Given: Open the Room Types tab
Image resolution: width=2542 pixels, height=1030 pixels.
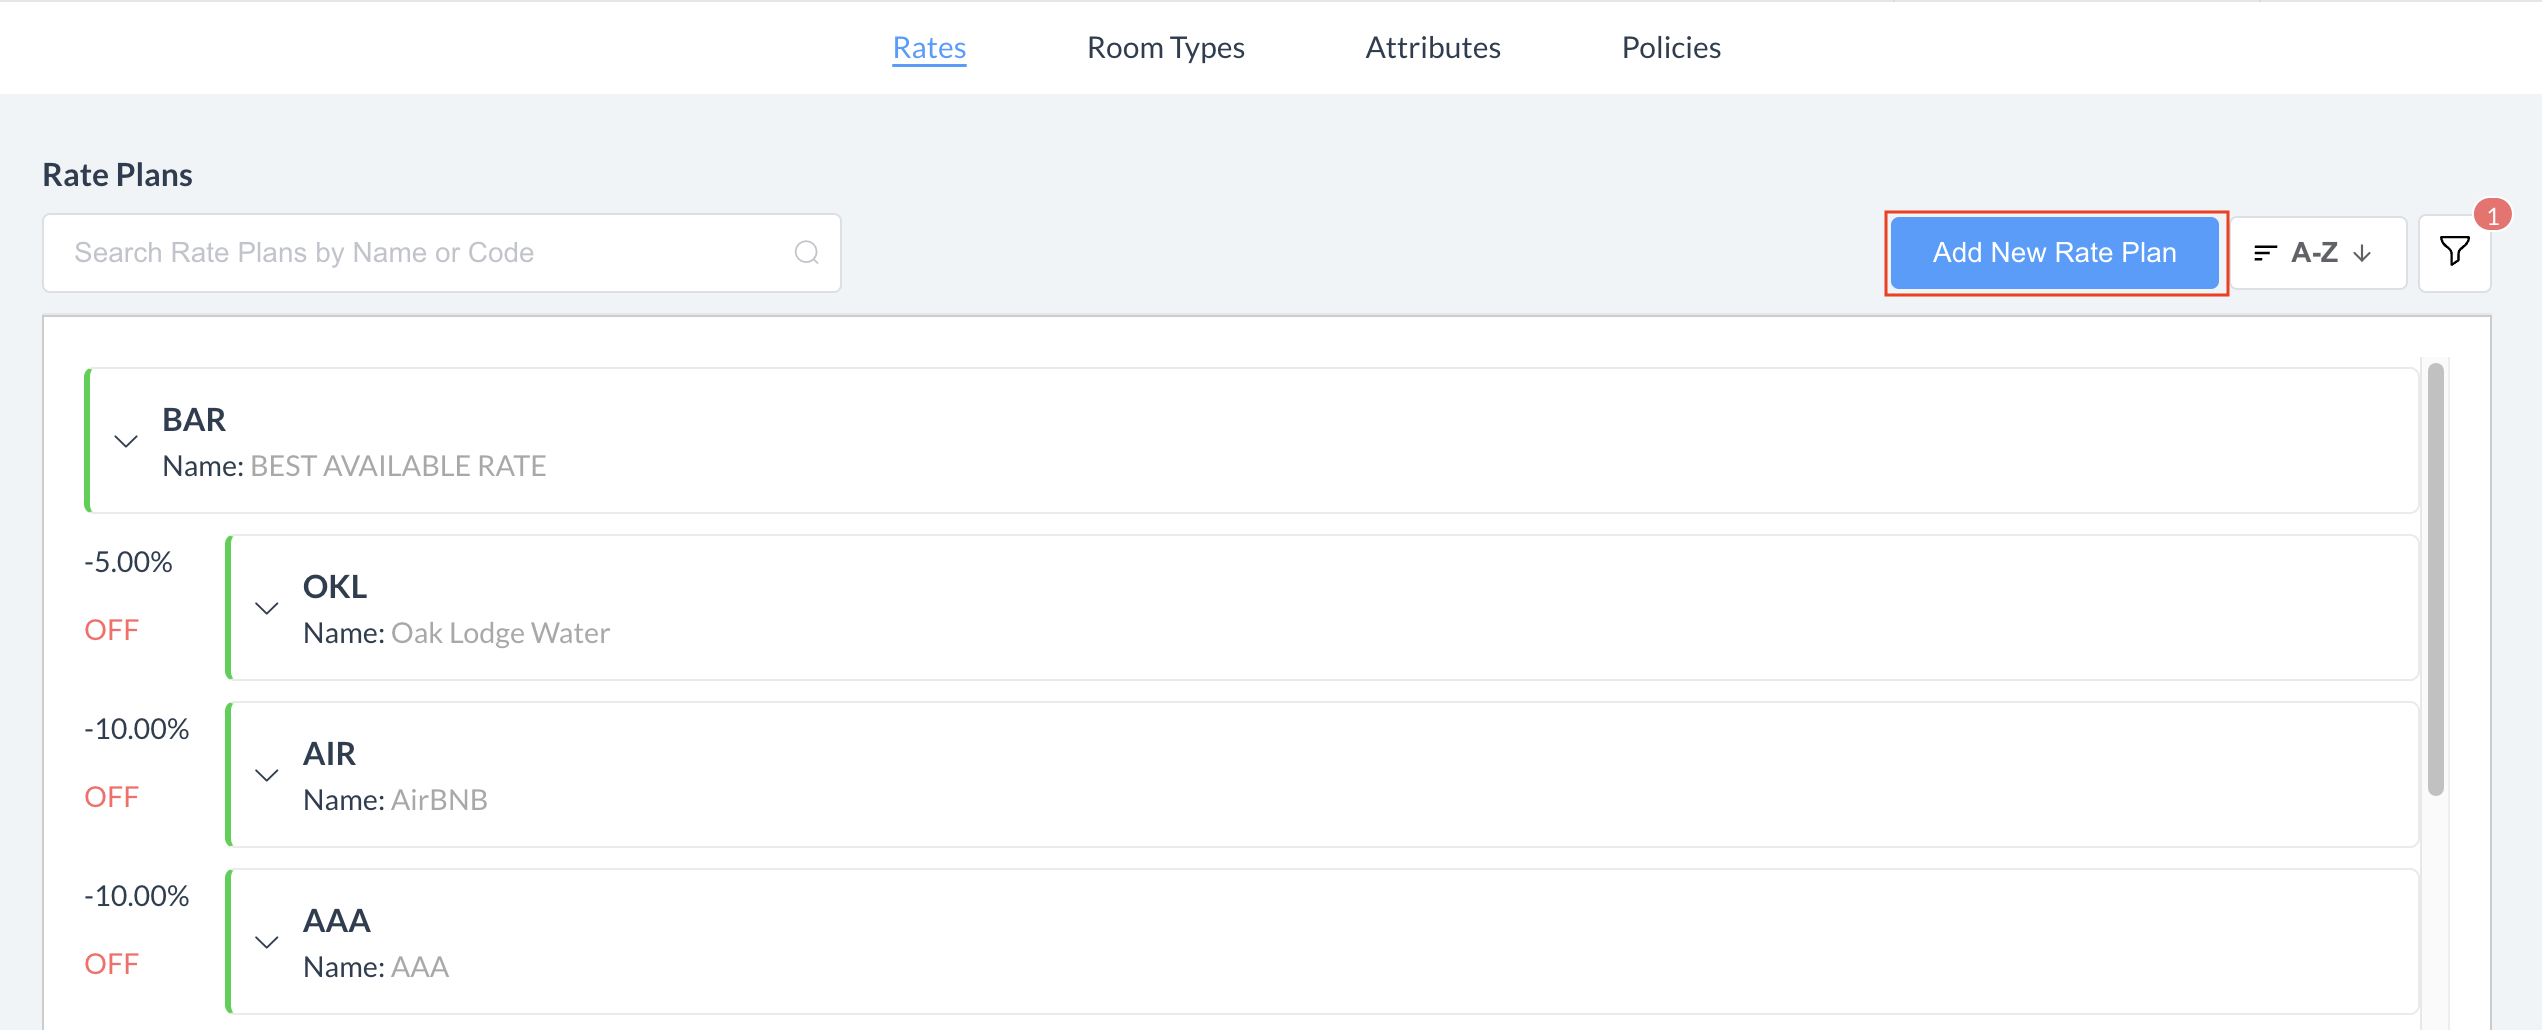Looking at the screenshot, I should (x=1165, y=48).
